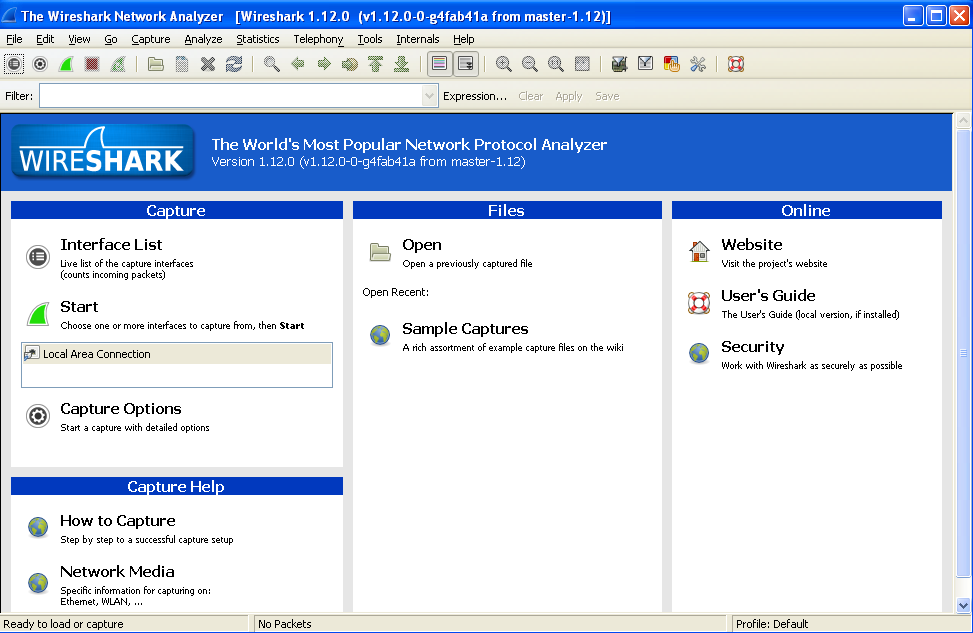
Task: Visit the project Website link
Action: pyautogui.click(x=751, y=245)
